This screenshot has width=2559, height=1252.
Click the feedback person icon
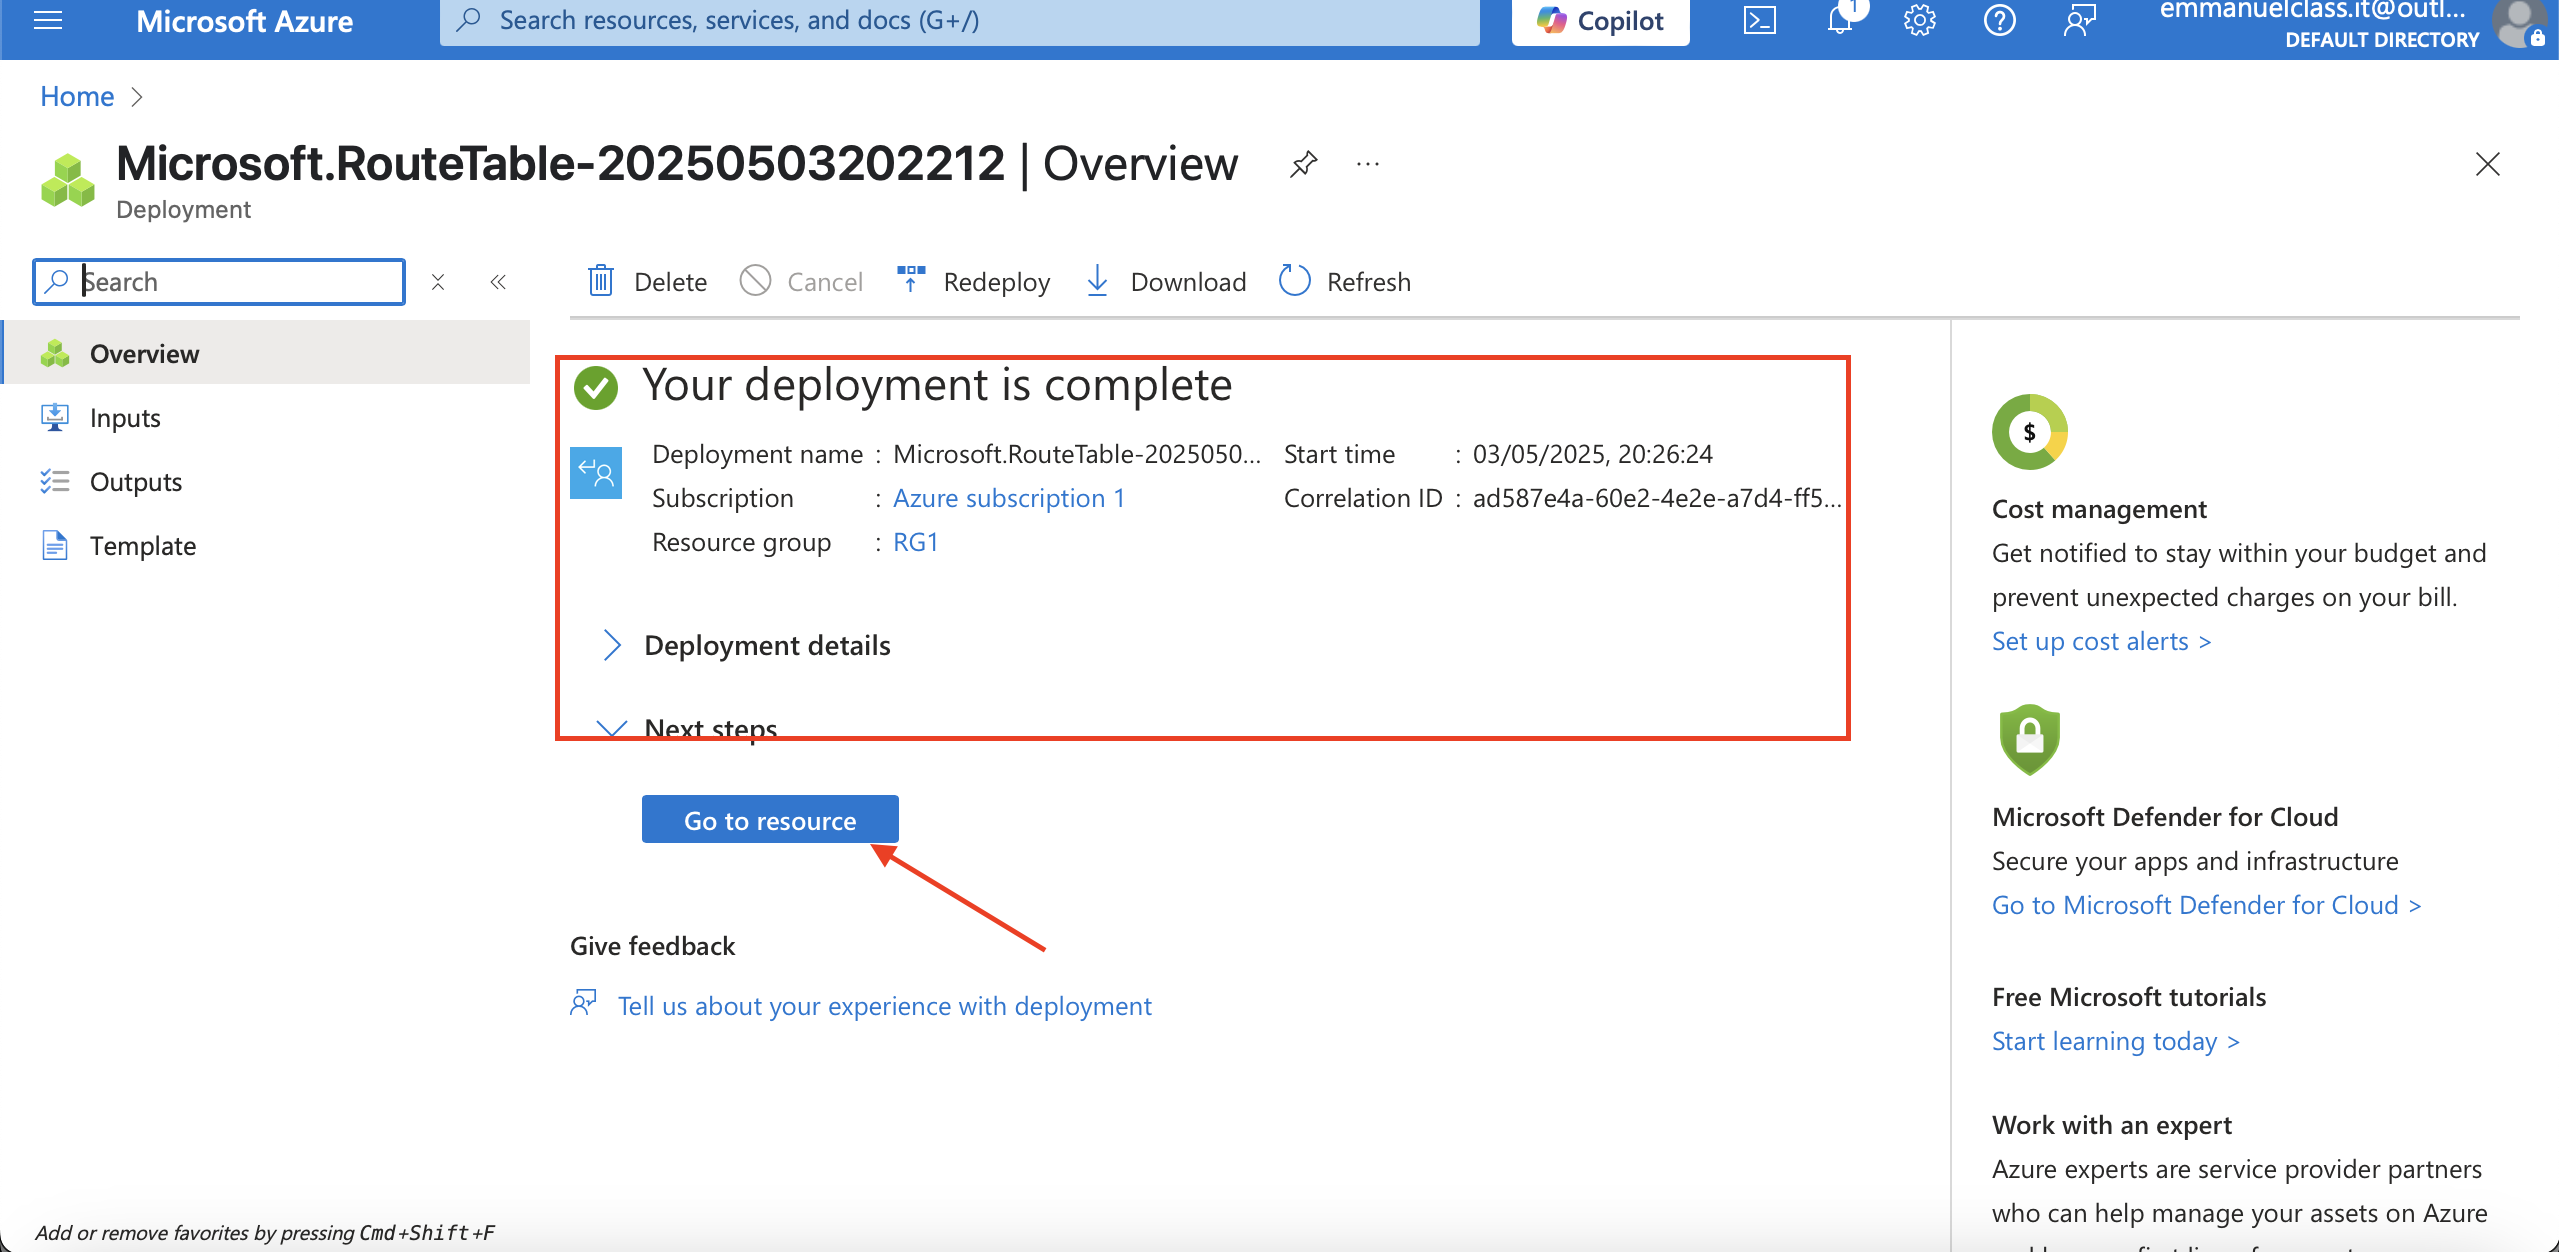click(x=584, y=1002)
